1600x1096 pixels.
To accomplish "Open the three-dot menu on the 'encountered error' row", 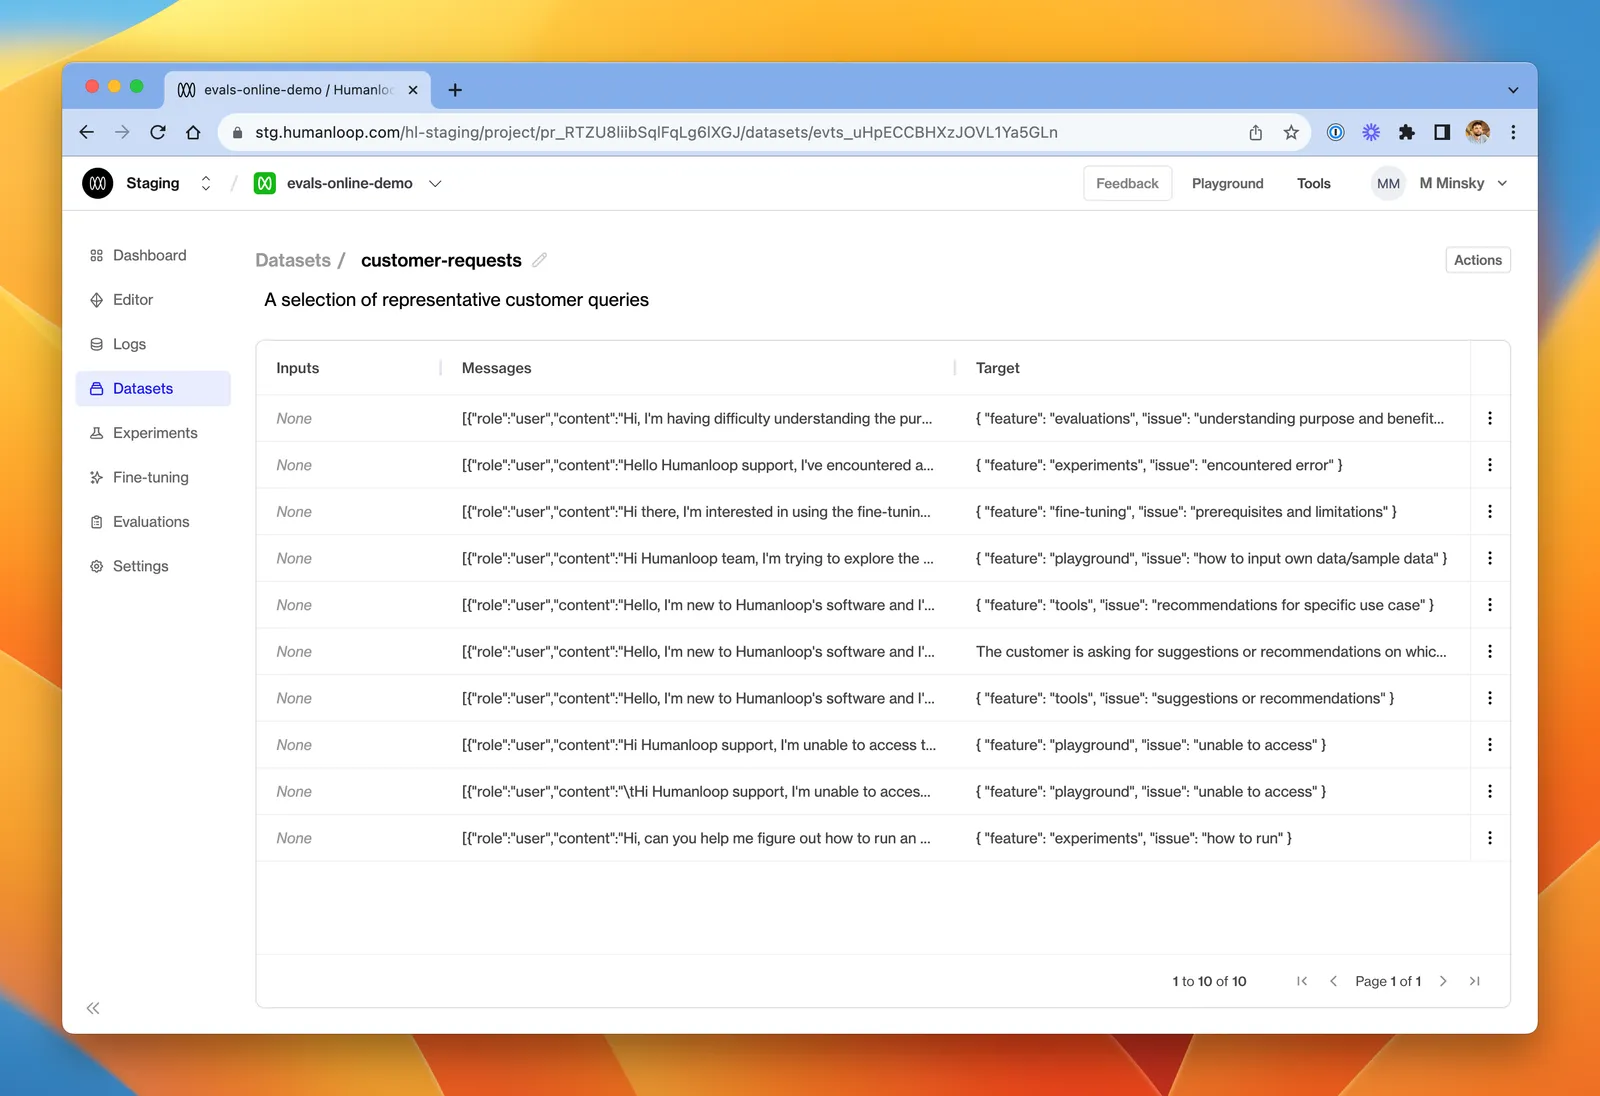I will click(1490, 465).
